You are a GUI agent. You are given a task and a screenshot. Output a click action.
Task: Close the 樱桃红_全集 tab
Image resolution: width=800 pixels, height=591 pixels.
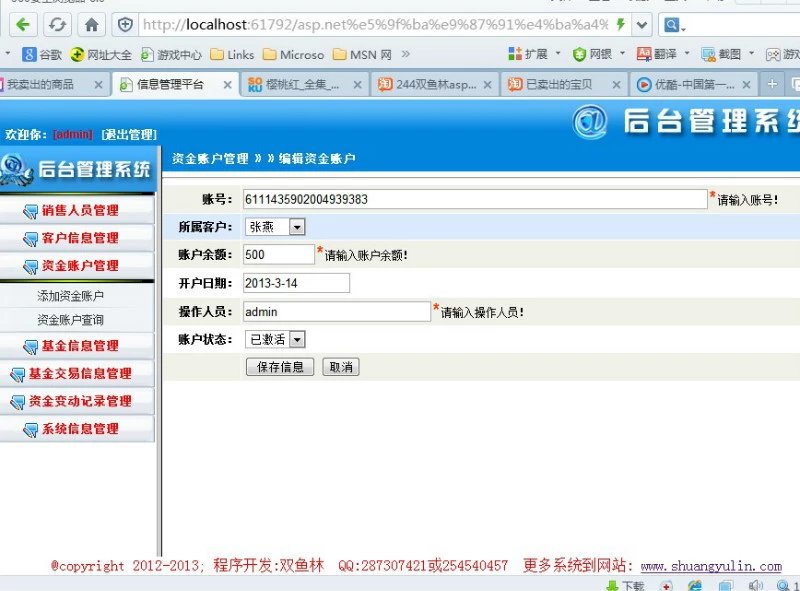point(358,85)
